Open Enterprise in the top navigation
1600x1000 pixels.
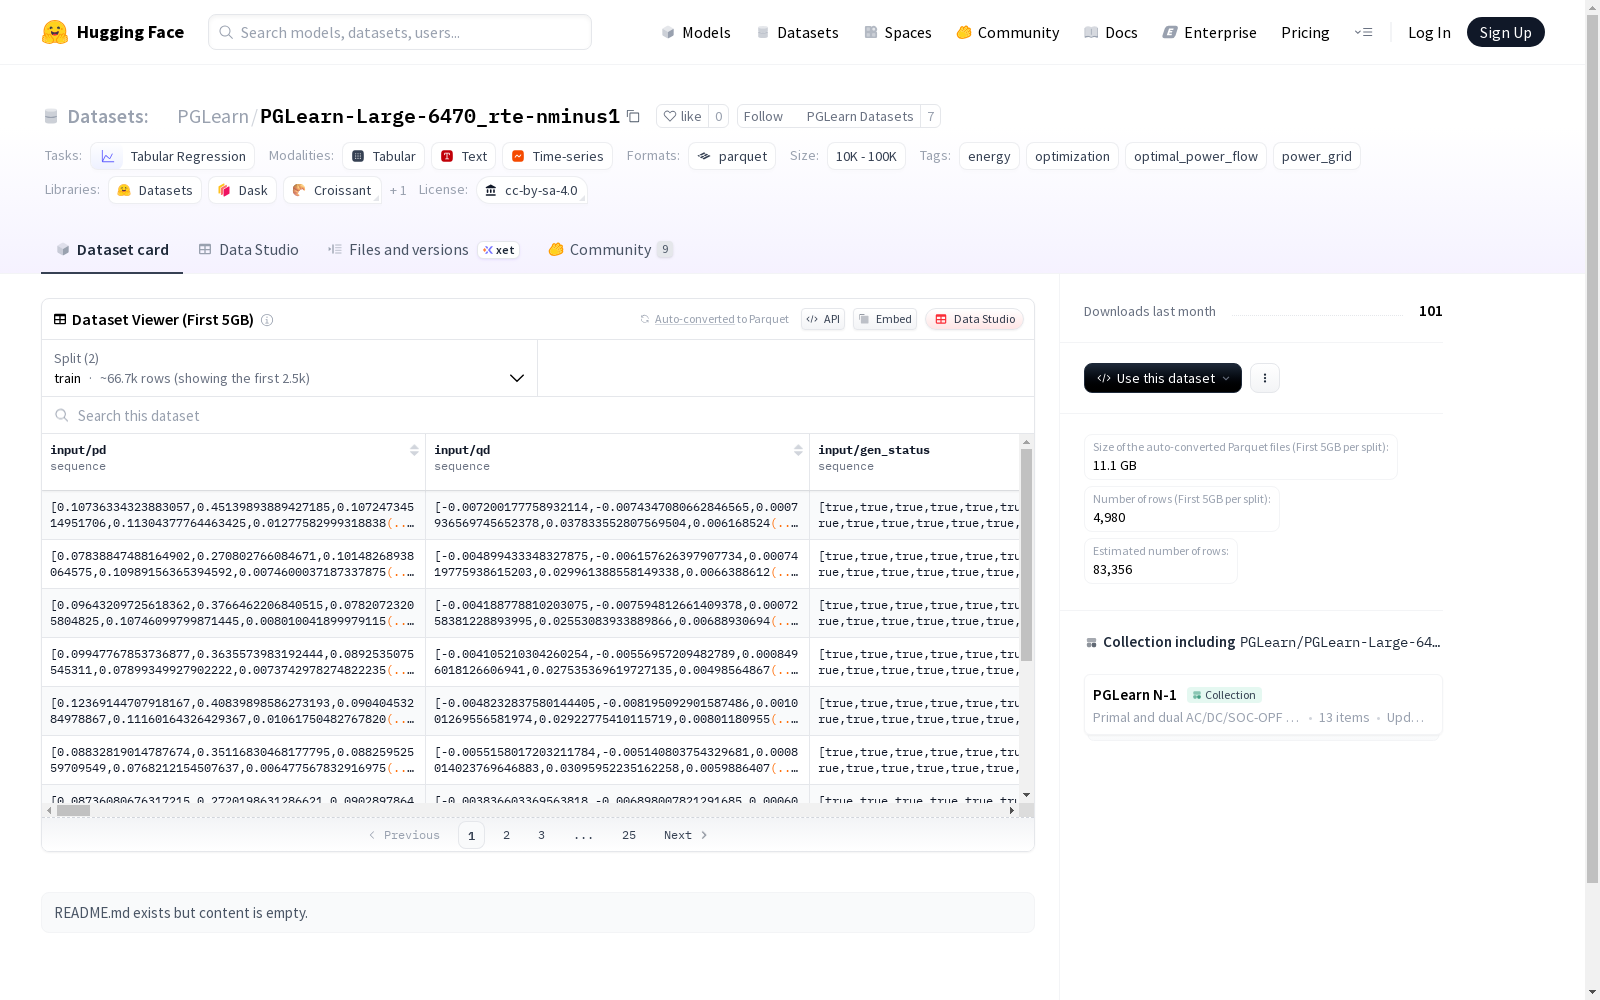point(1210,32)
